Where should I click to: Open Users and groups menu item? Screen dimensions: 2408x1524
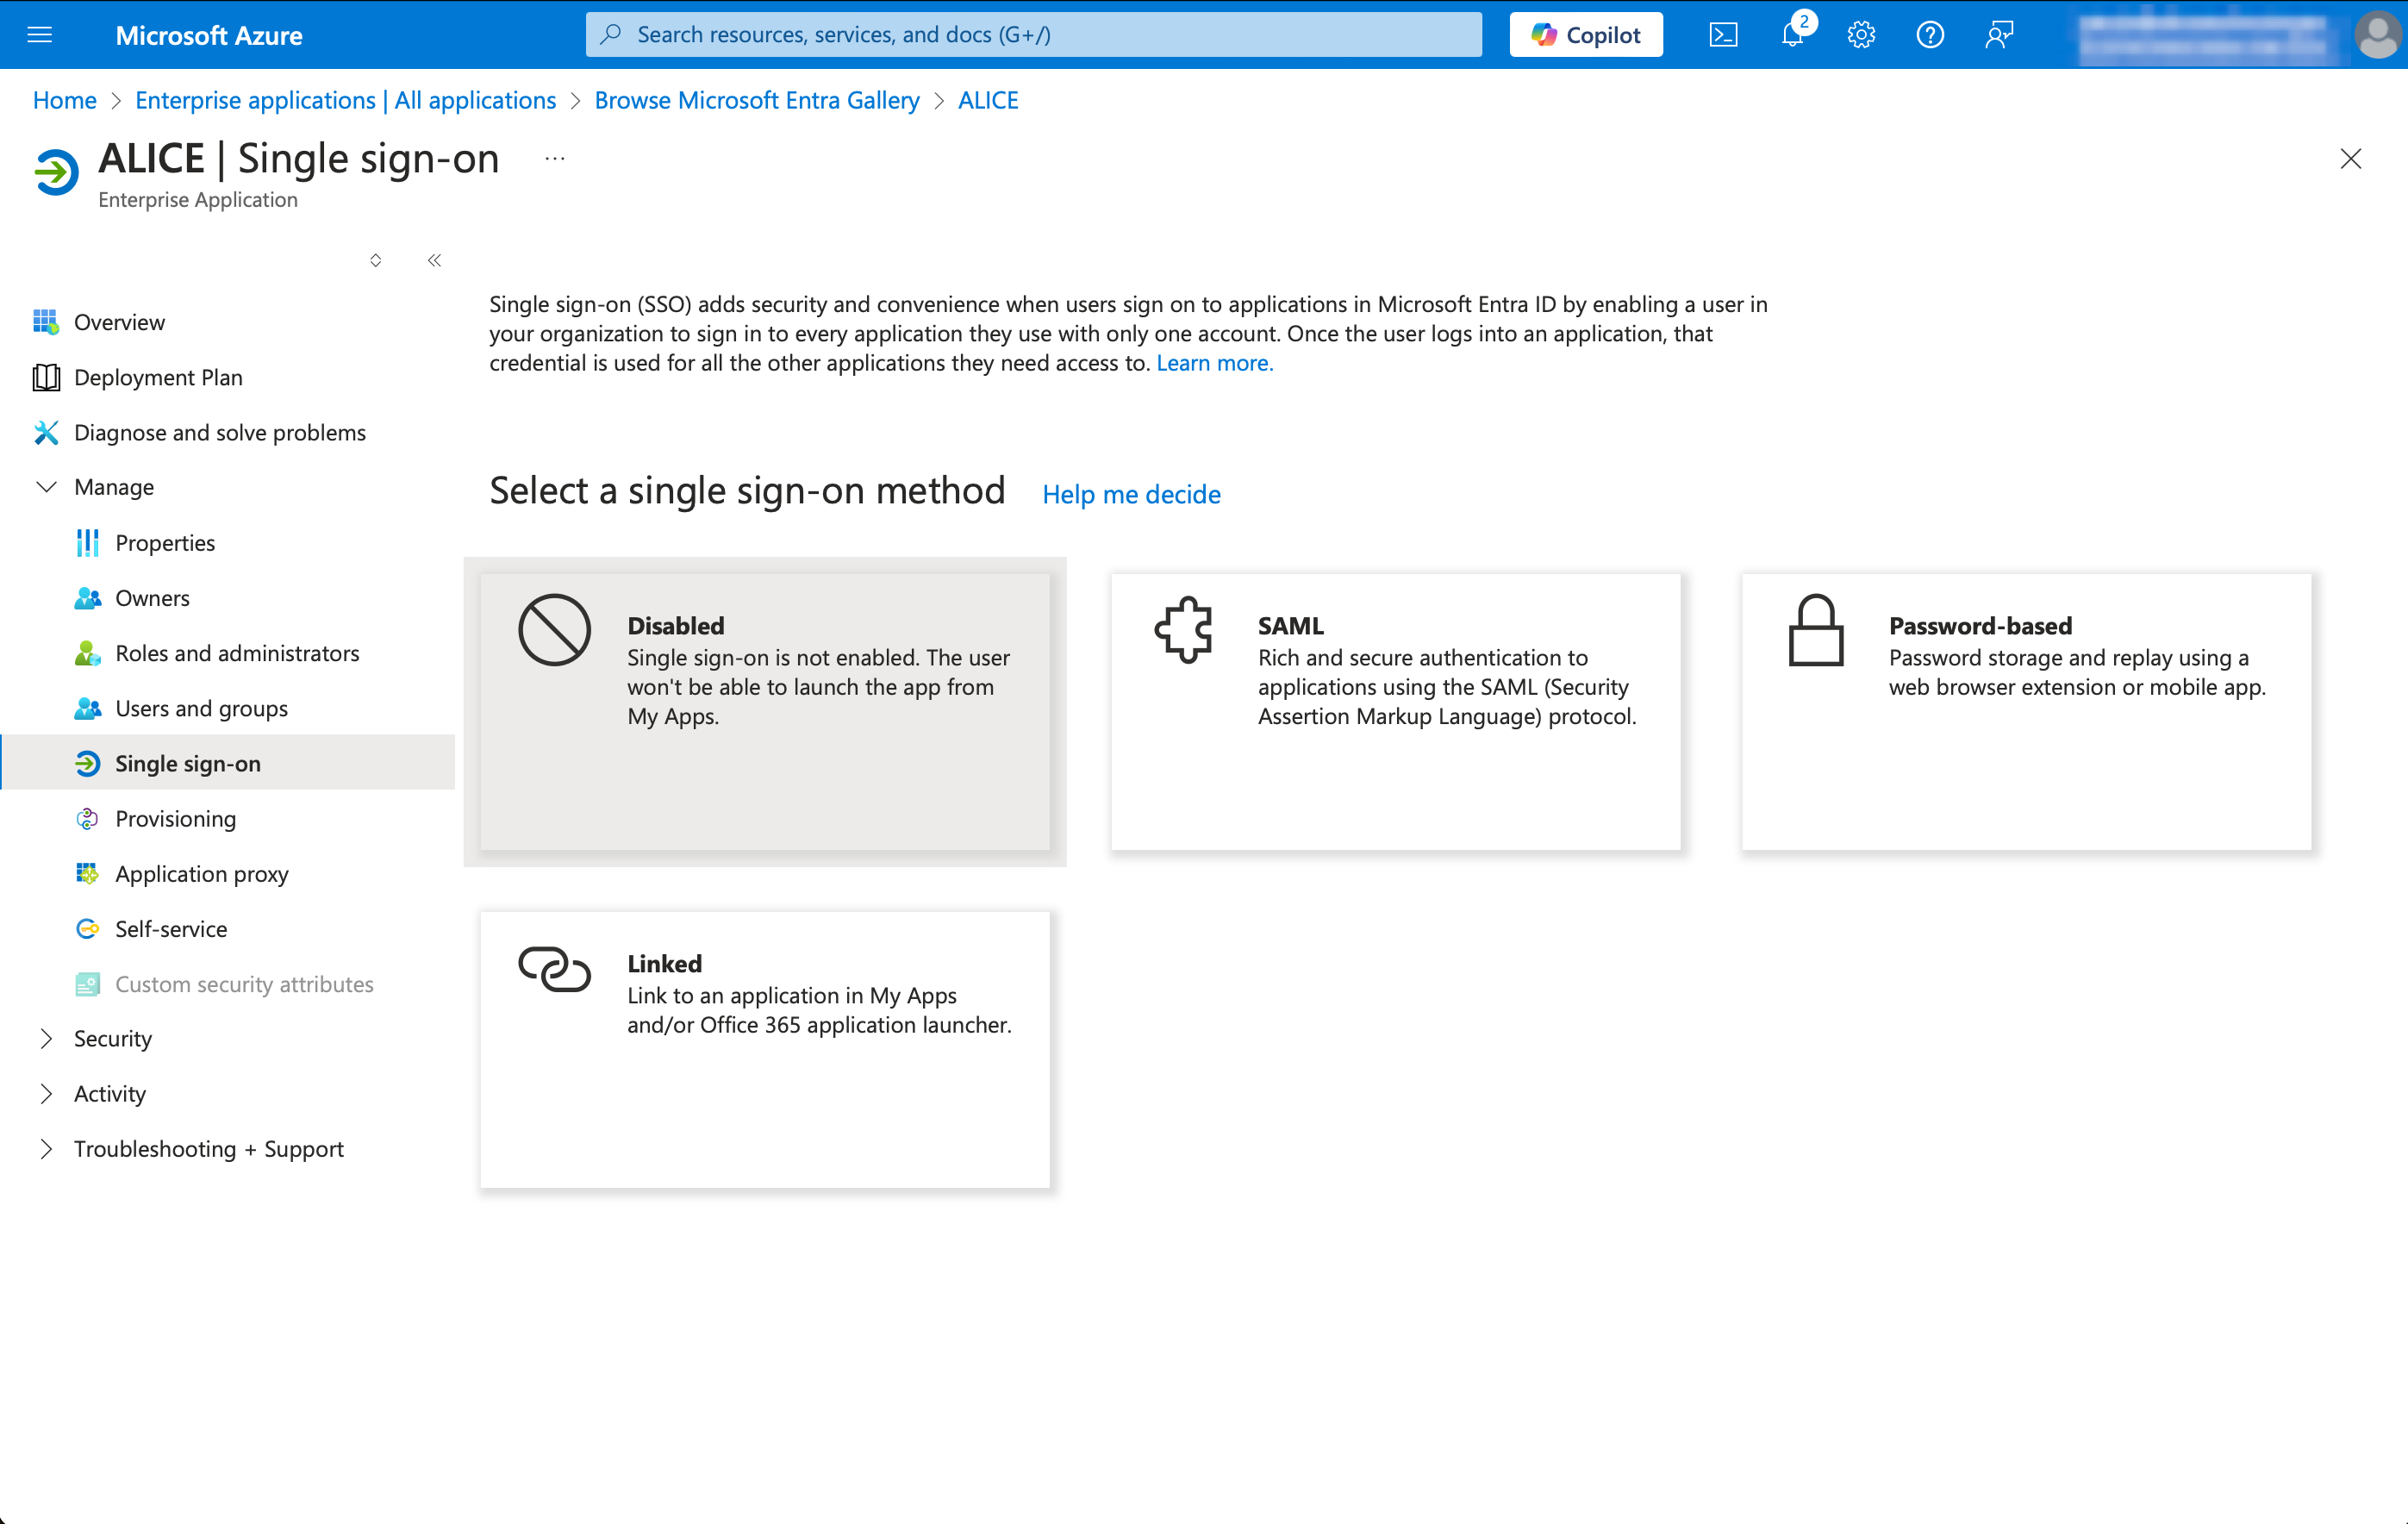coord(228,708)
